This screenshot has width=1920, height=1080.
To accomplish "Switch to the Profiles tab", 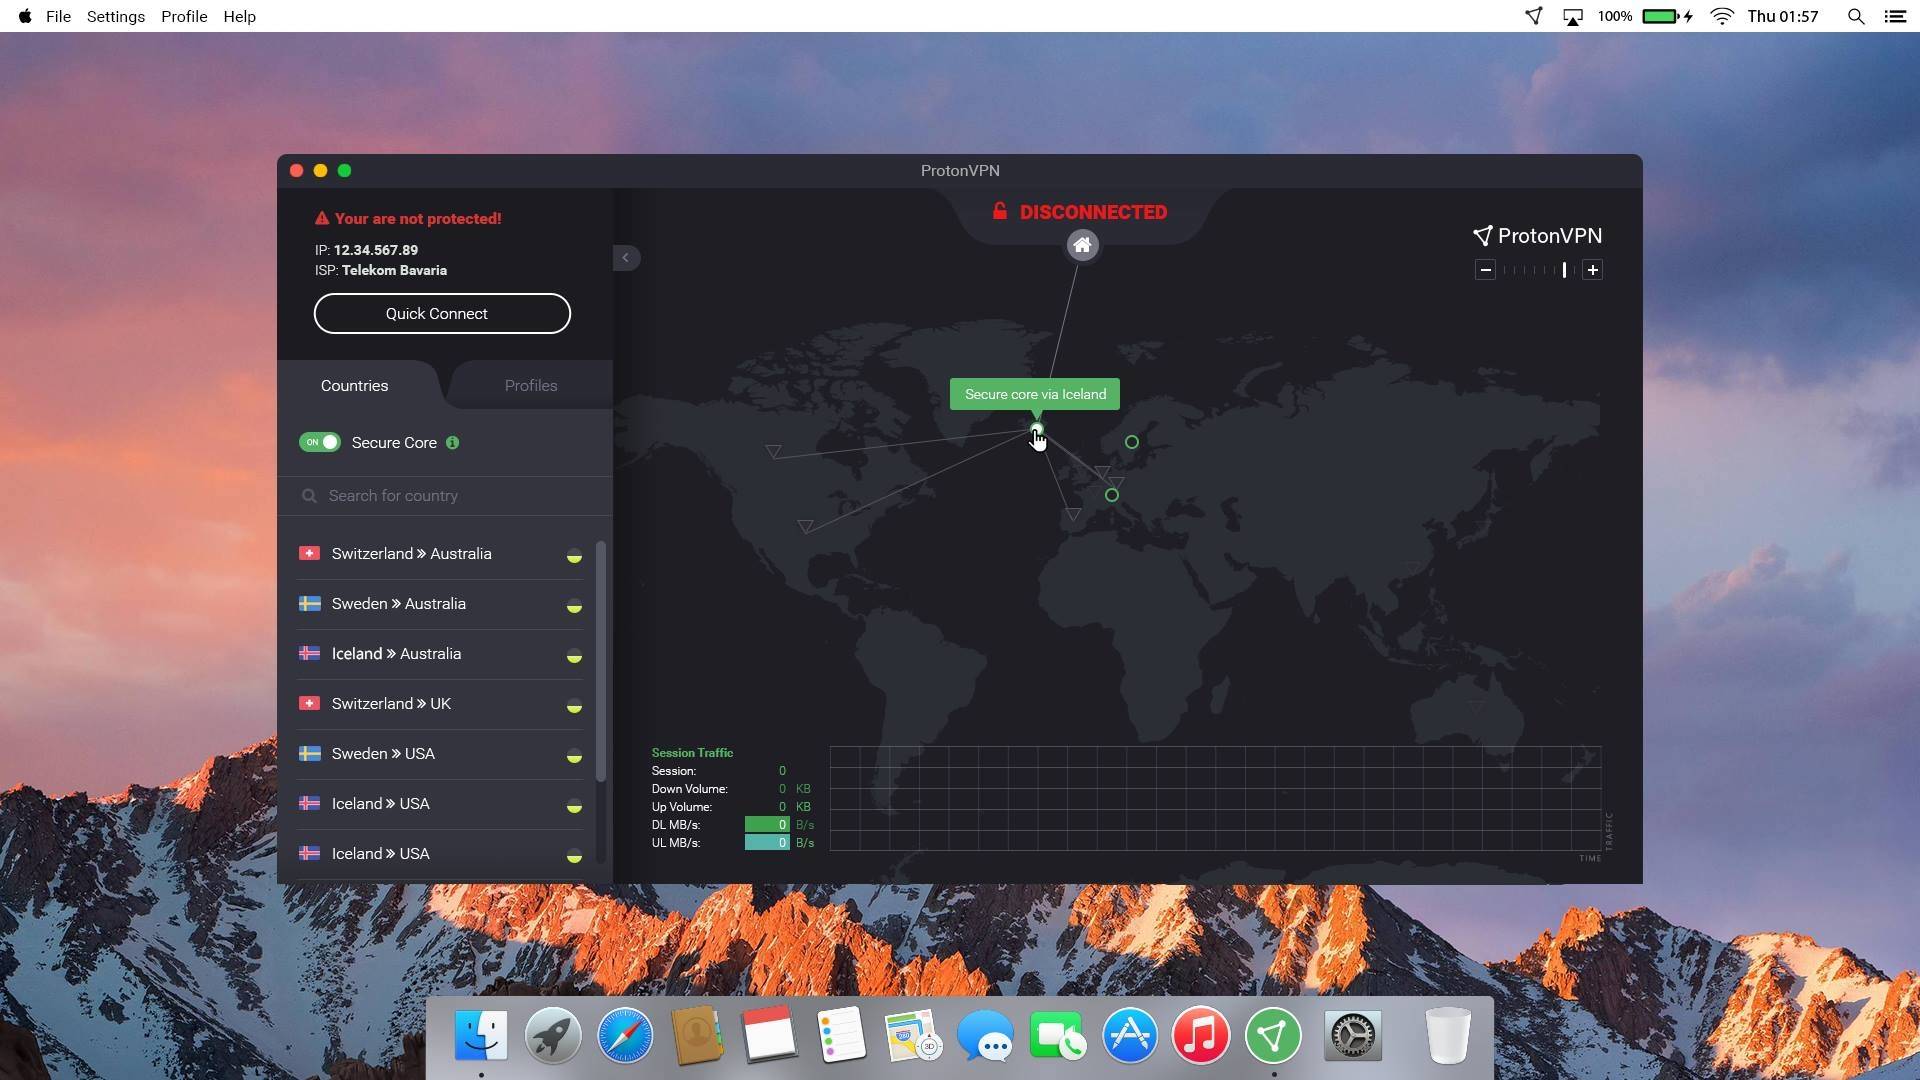I will 531,385.
